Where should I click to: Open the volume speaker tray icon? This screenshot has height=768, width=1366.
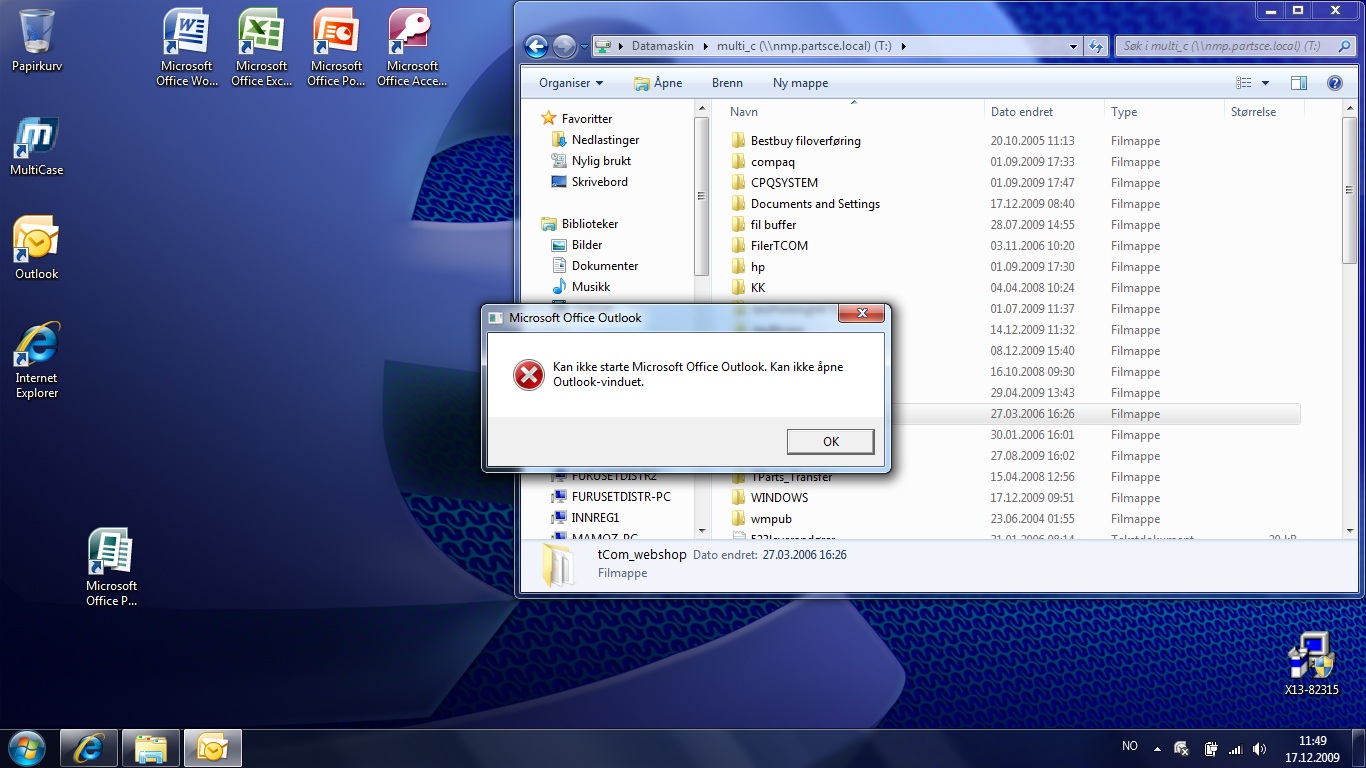[1260, 748]
